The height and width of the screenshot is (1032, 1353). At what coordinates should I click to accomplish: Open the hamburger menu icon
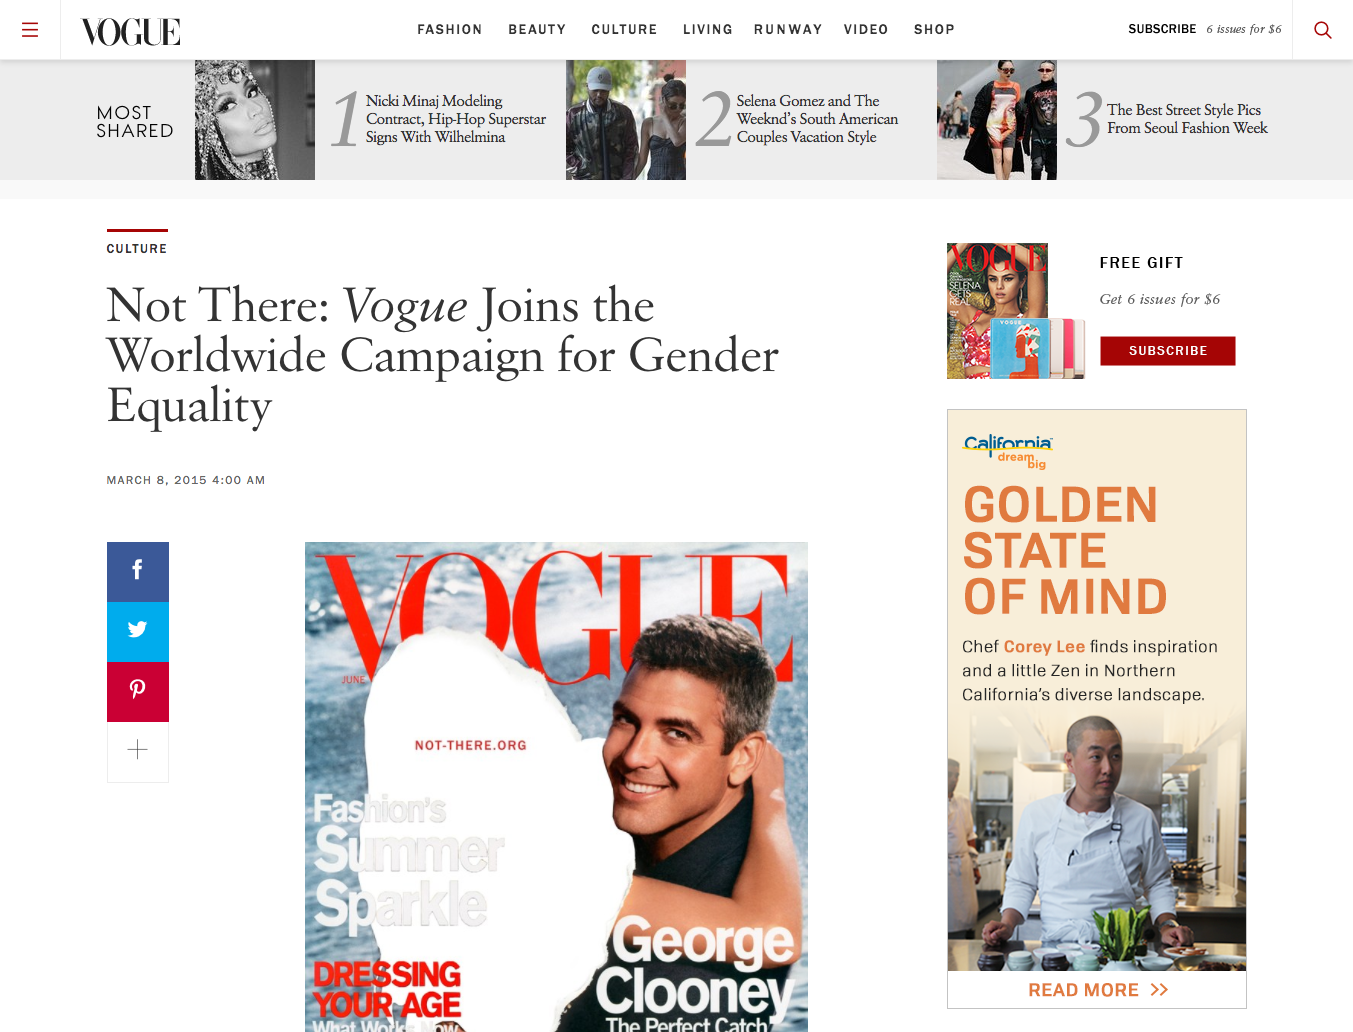pyautogui.click(x=30, y=30)
